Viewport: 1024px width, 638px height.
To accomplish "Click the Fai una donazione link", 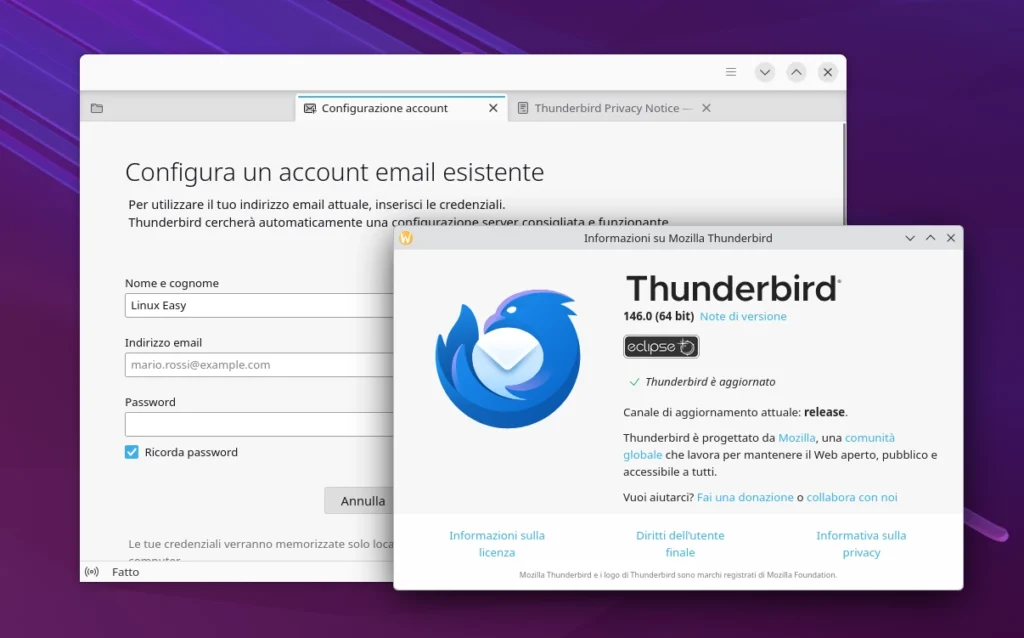I will tap(746, 497).
